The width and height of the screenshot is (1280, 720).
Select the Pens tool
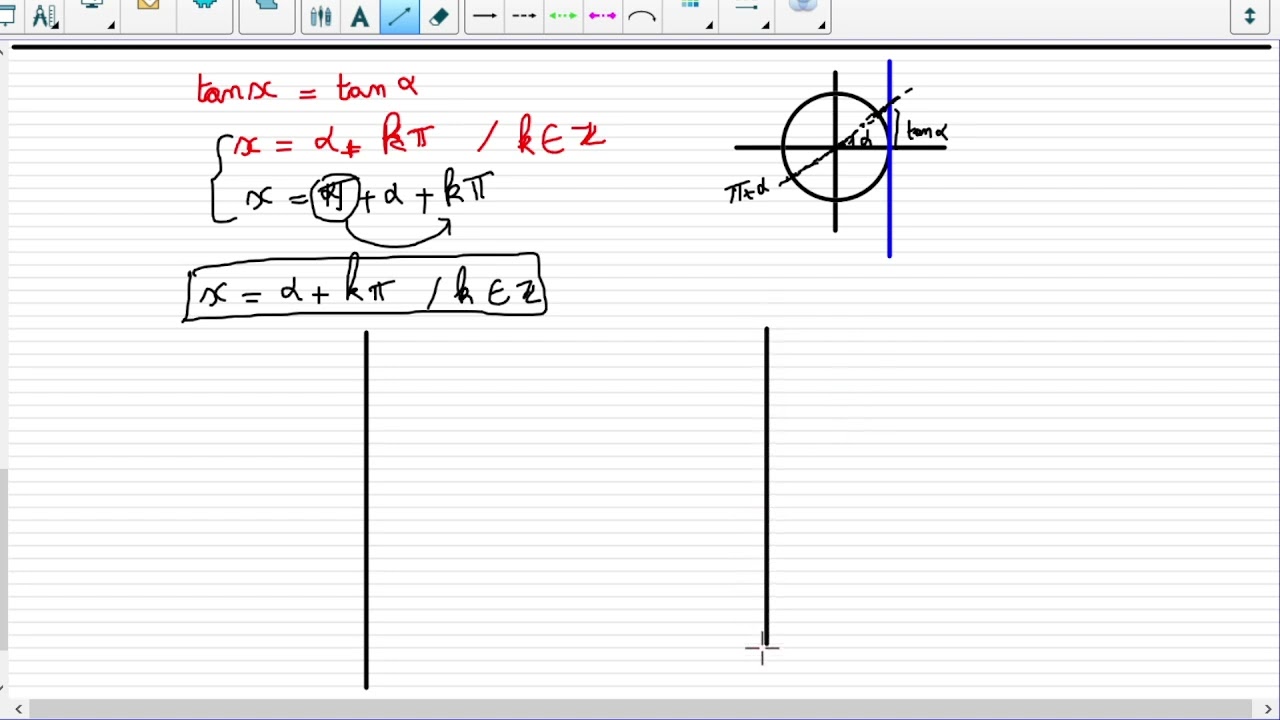click(321, 16)
